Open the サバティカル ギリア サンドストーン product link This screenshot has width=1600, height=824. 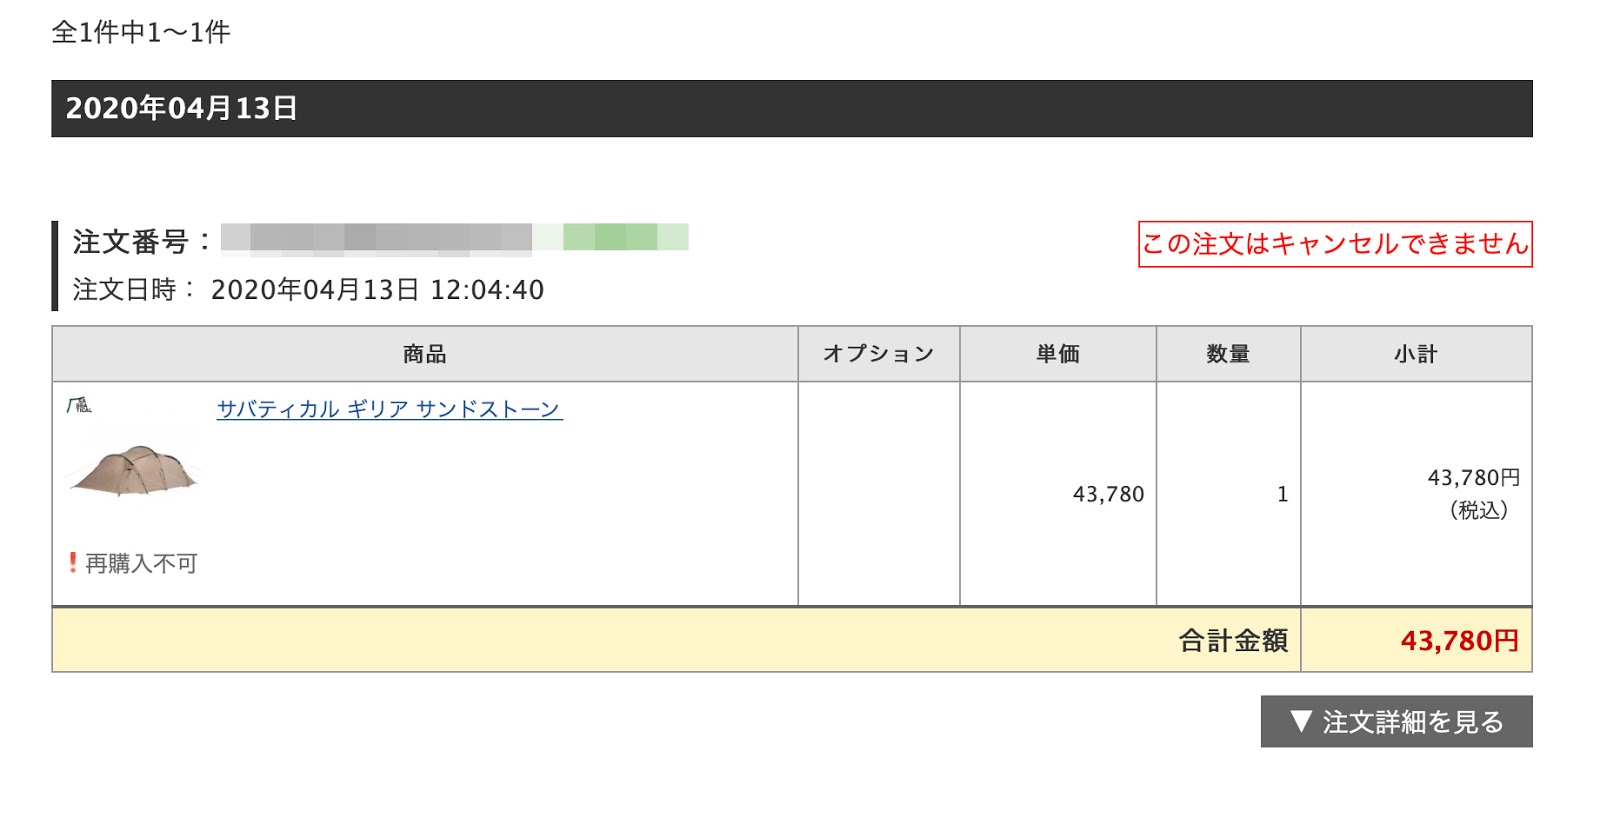[x=389, y=409]
